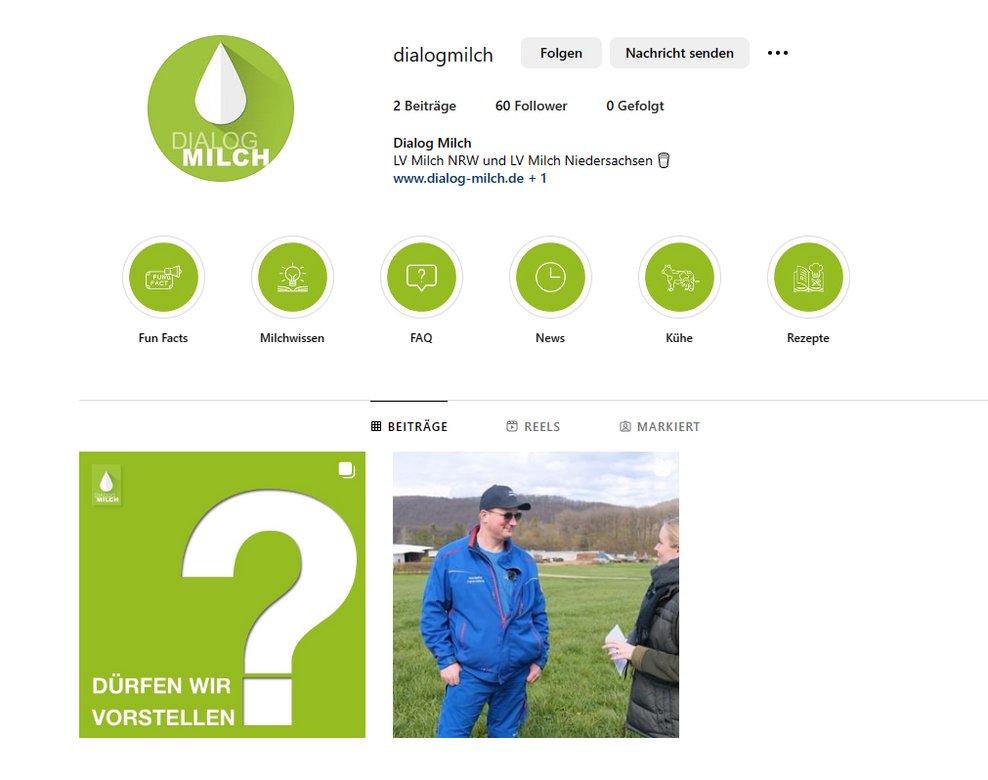Switch to the Beiträge tab
The image size is (988, 780).
click(x=409, y=427)
